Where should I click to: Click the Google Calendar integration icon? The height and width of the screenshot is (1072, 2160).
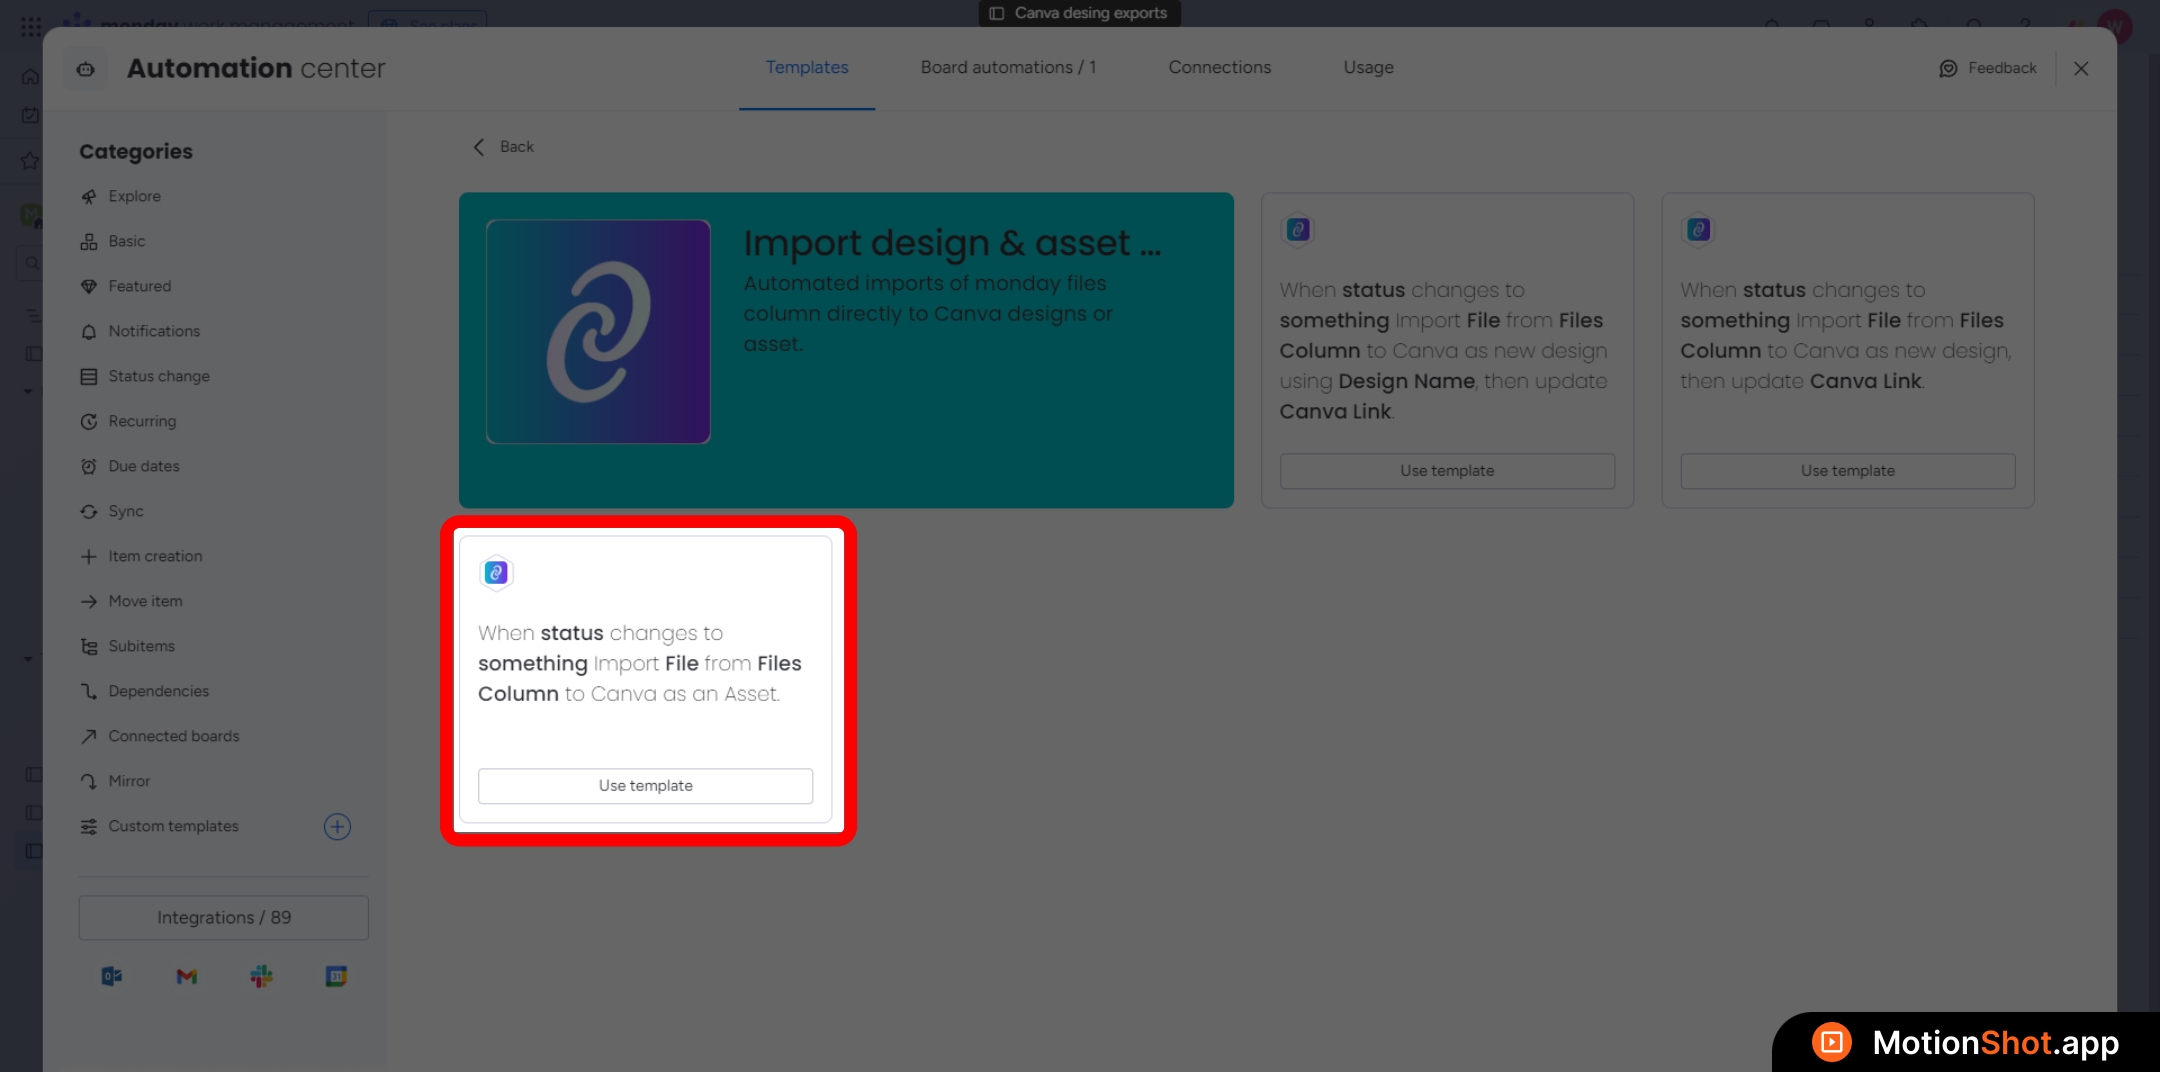coord(336,976)
